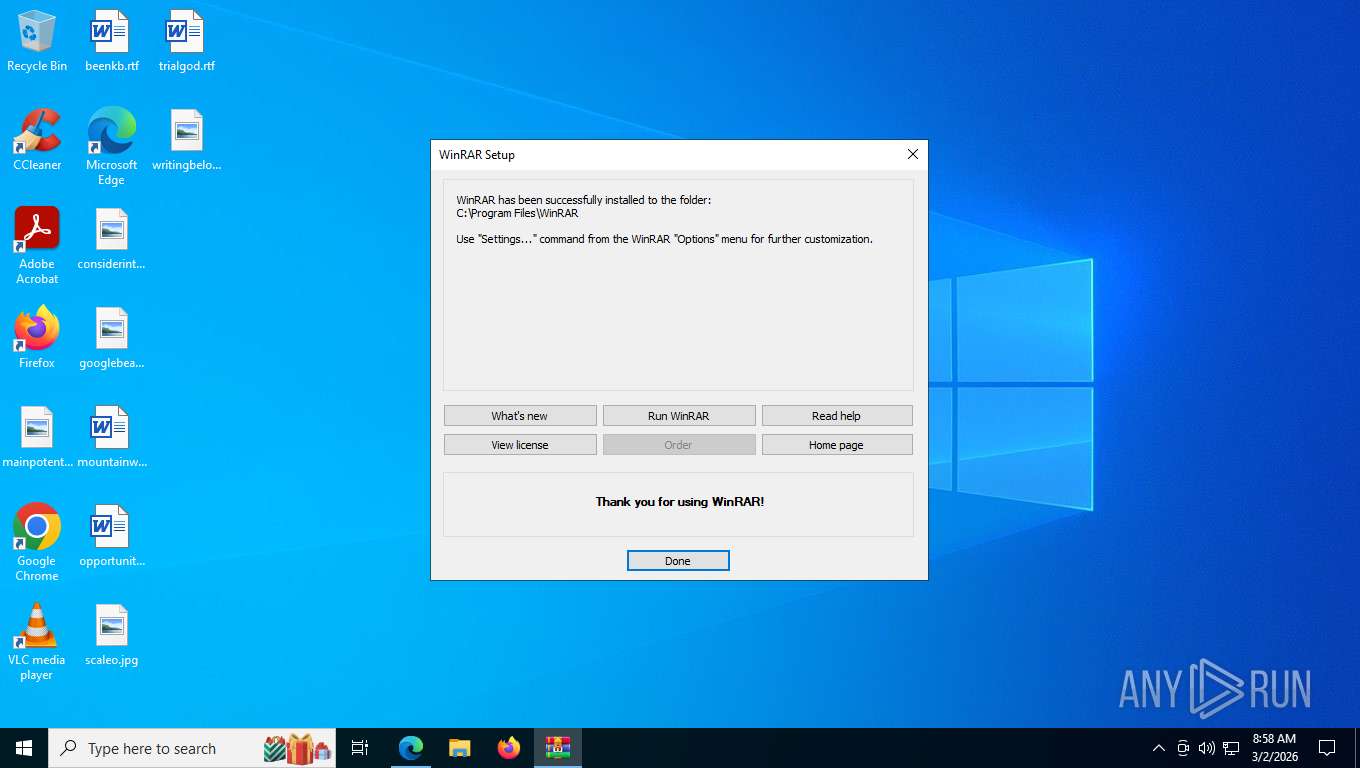Click the taskbar search box
This screenshot has height=768, width=1360.
coord(192,748)
